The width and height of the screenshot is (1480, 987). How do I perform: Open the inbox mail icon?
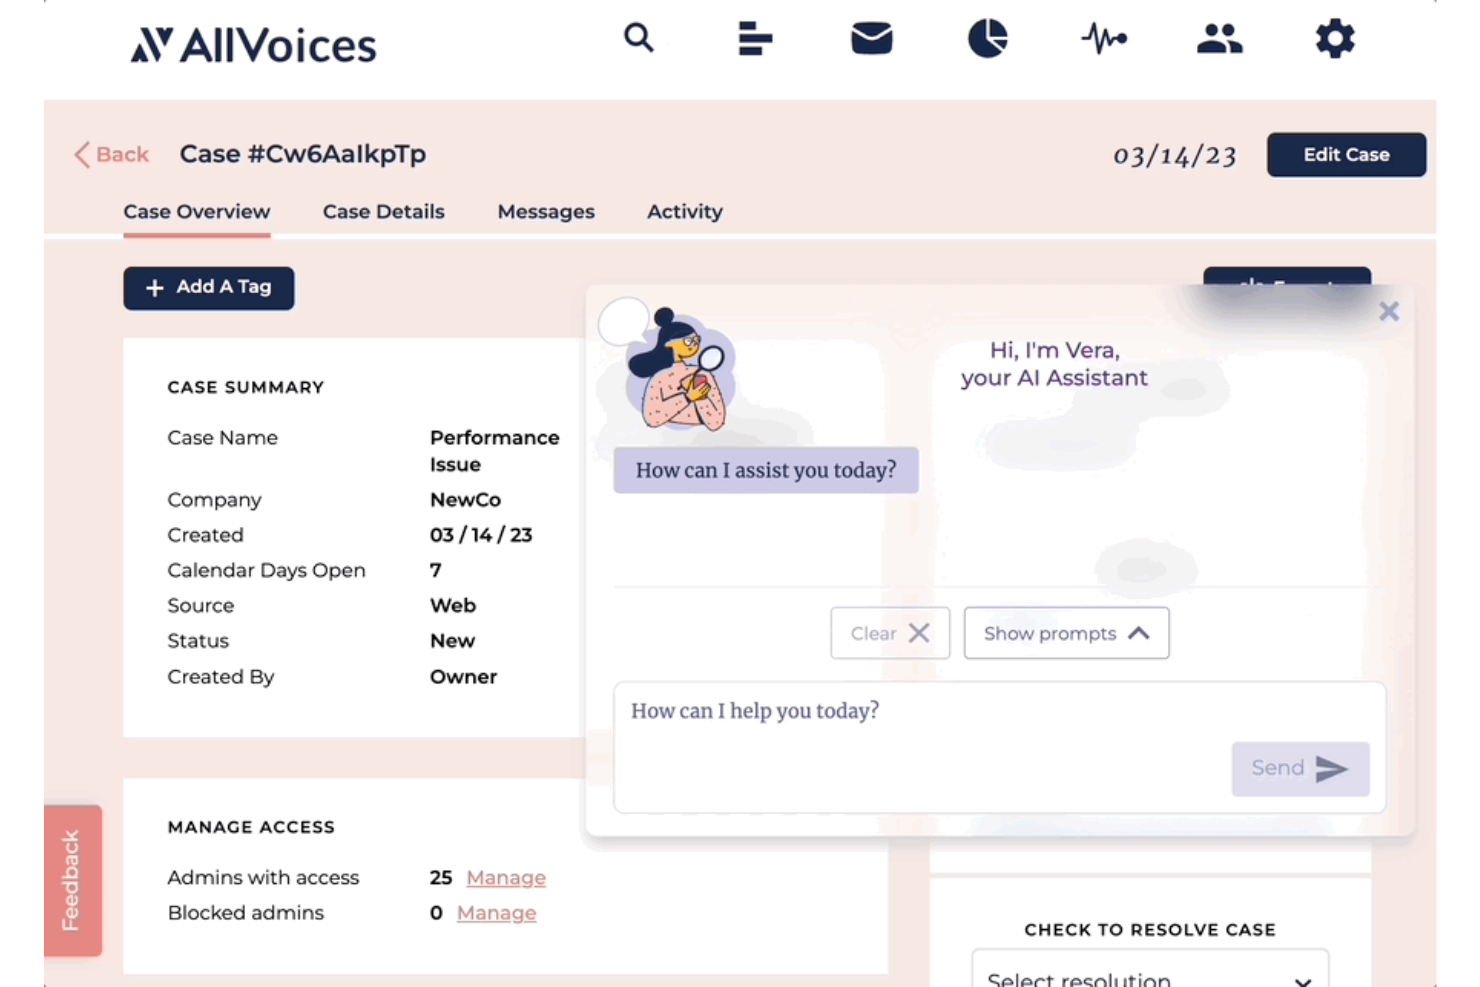(871, 39)
